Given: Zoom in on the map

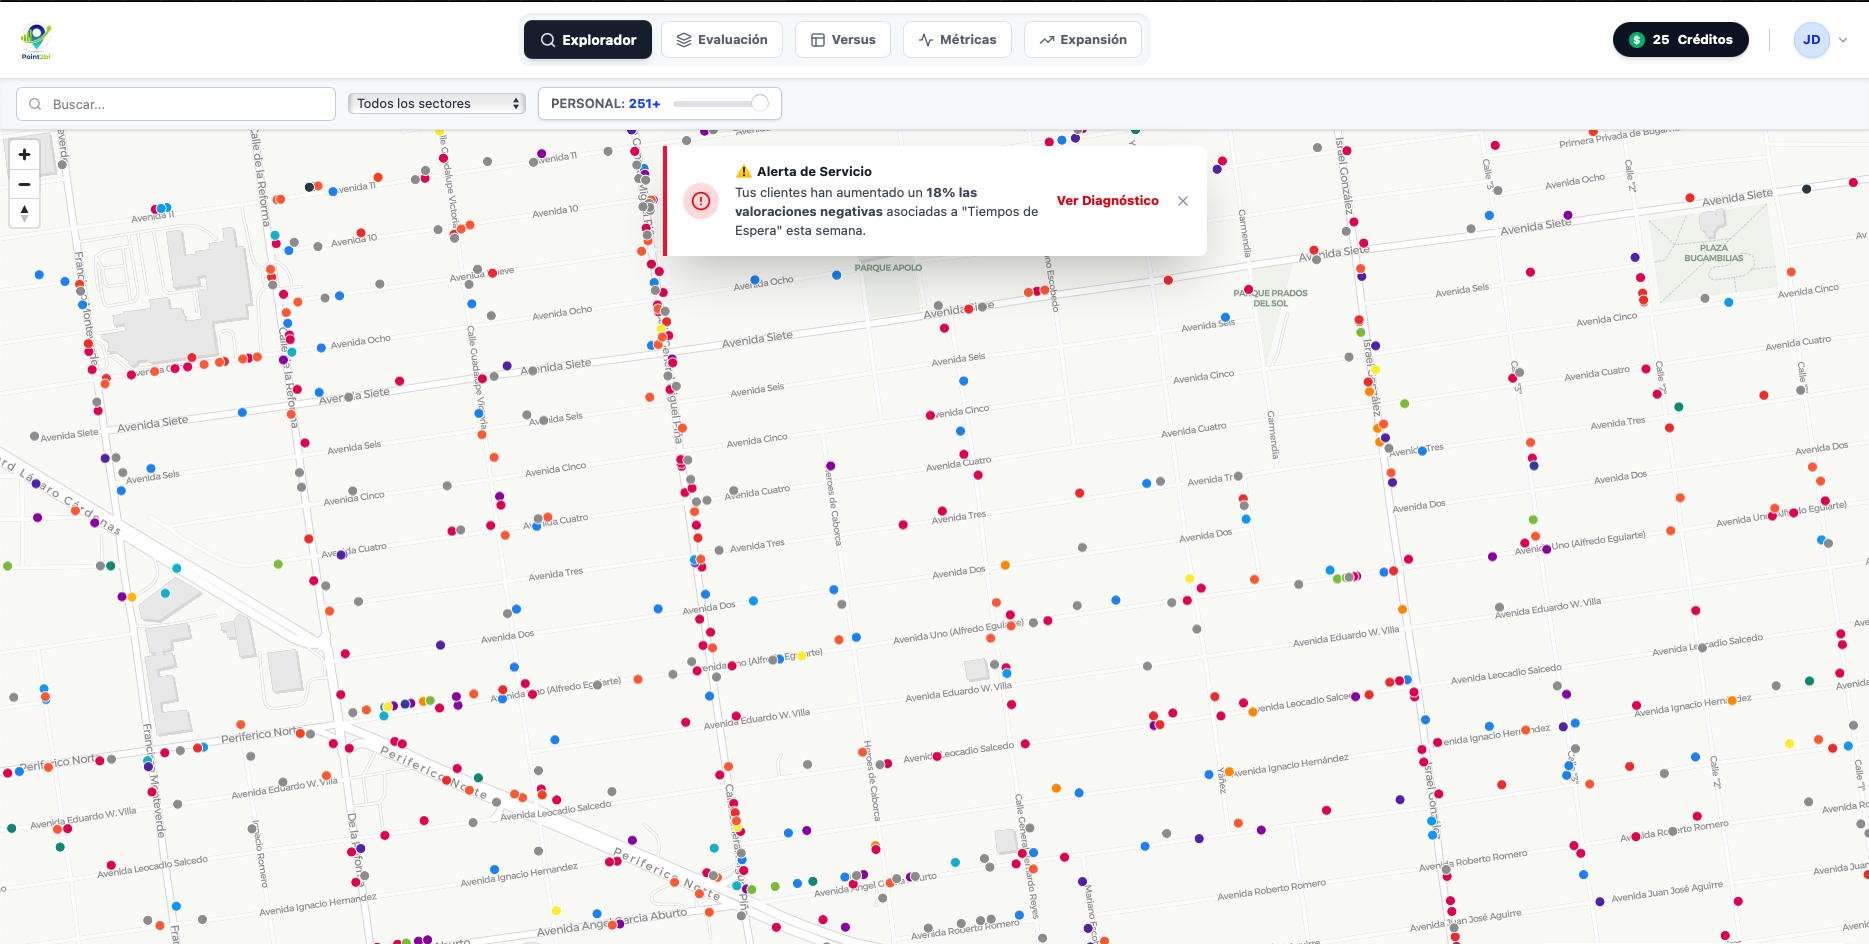Looking at the screenshot, I should tap(25, 155).
